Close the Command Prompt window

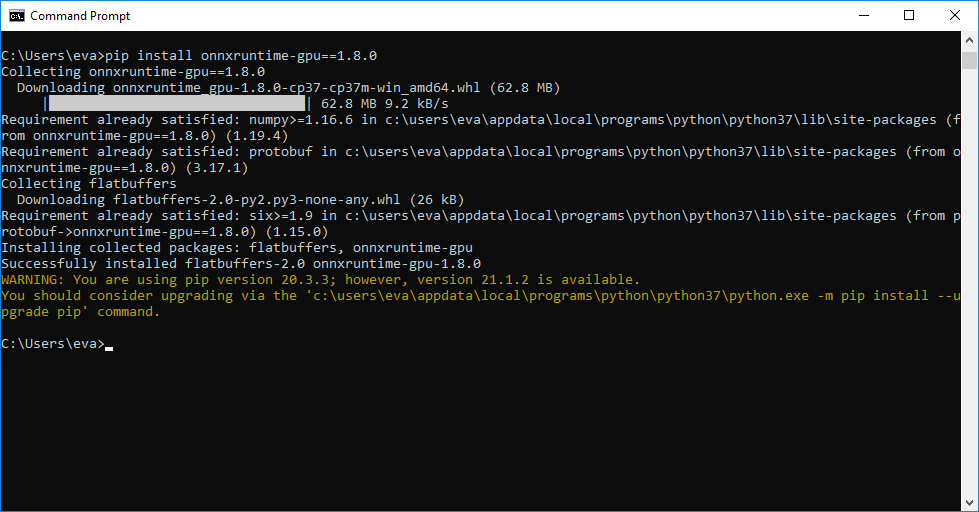pyautogui.click(x=955, y=16)
